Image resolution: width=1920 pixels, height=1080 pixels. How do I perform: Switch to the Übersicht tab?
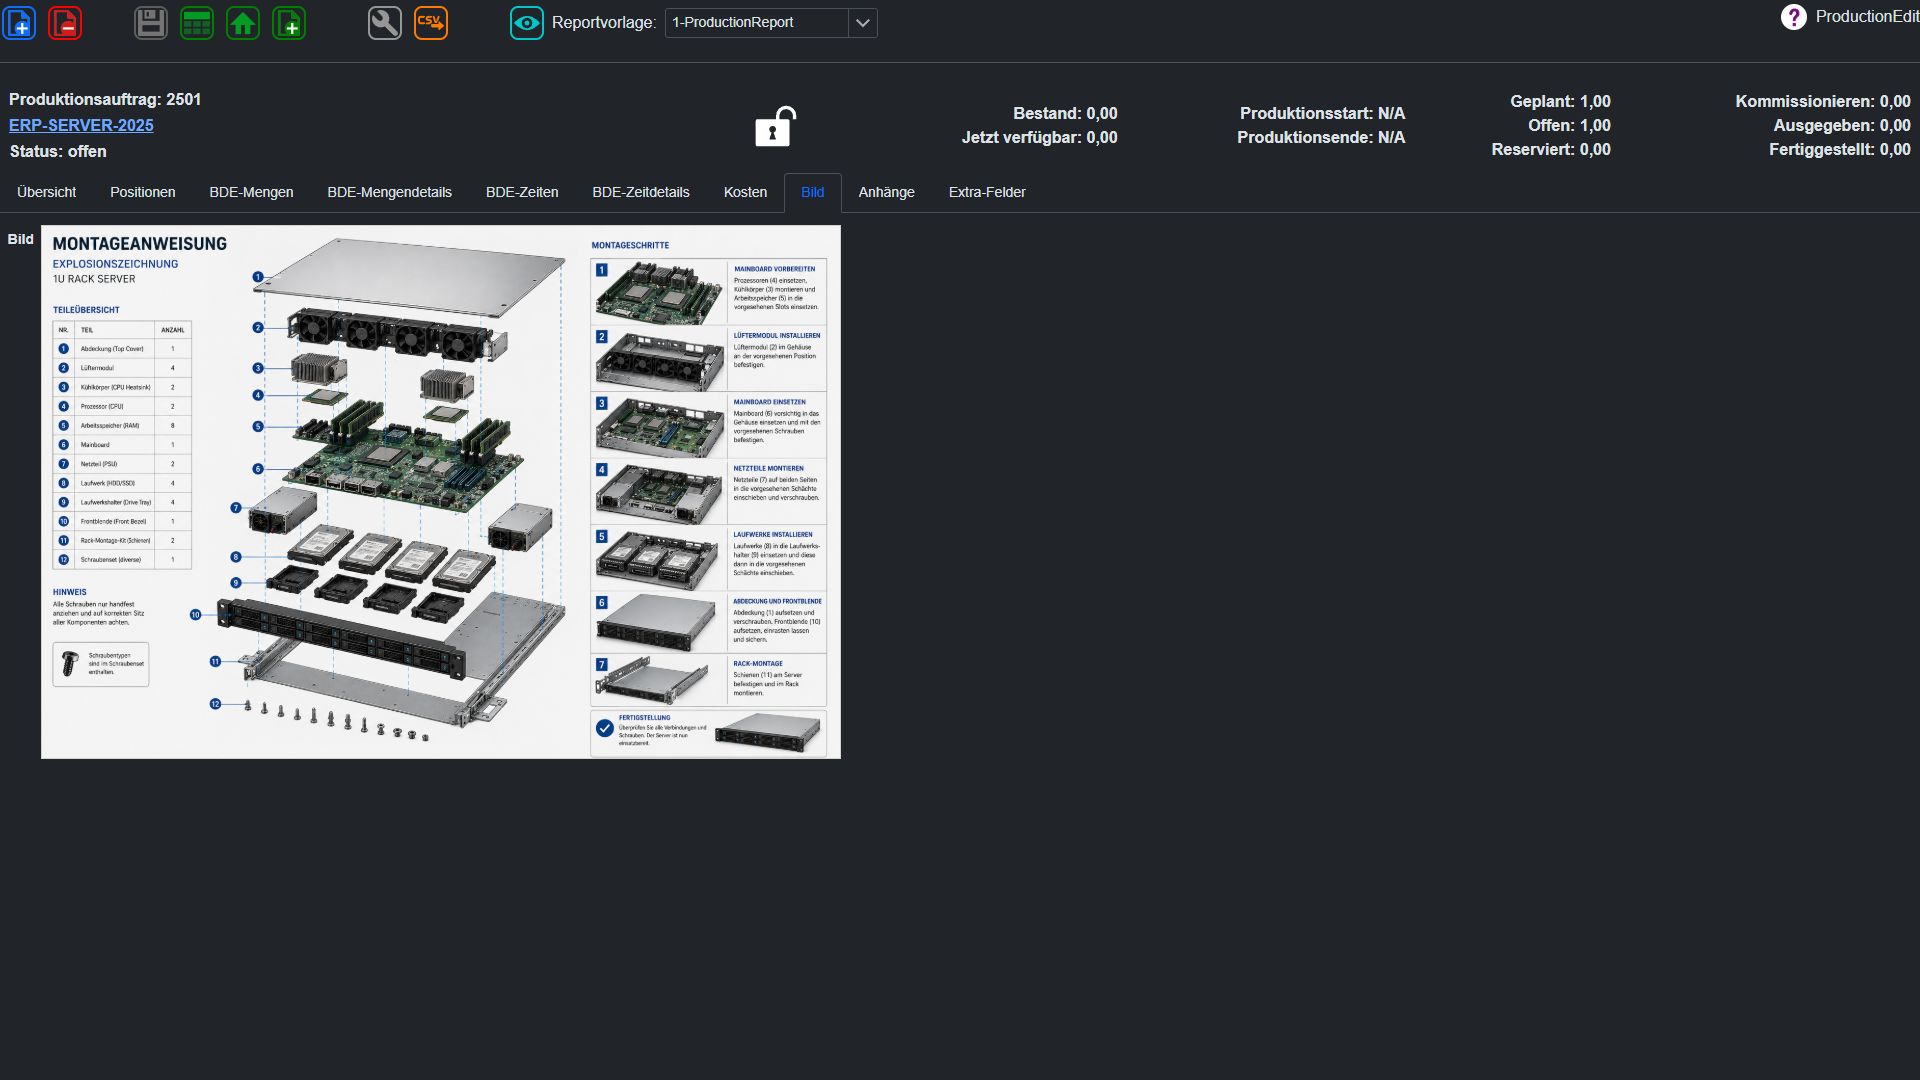[x=47, y=192]
